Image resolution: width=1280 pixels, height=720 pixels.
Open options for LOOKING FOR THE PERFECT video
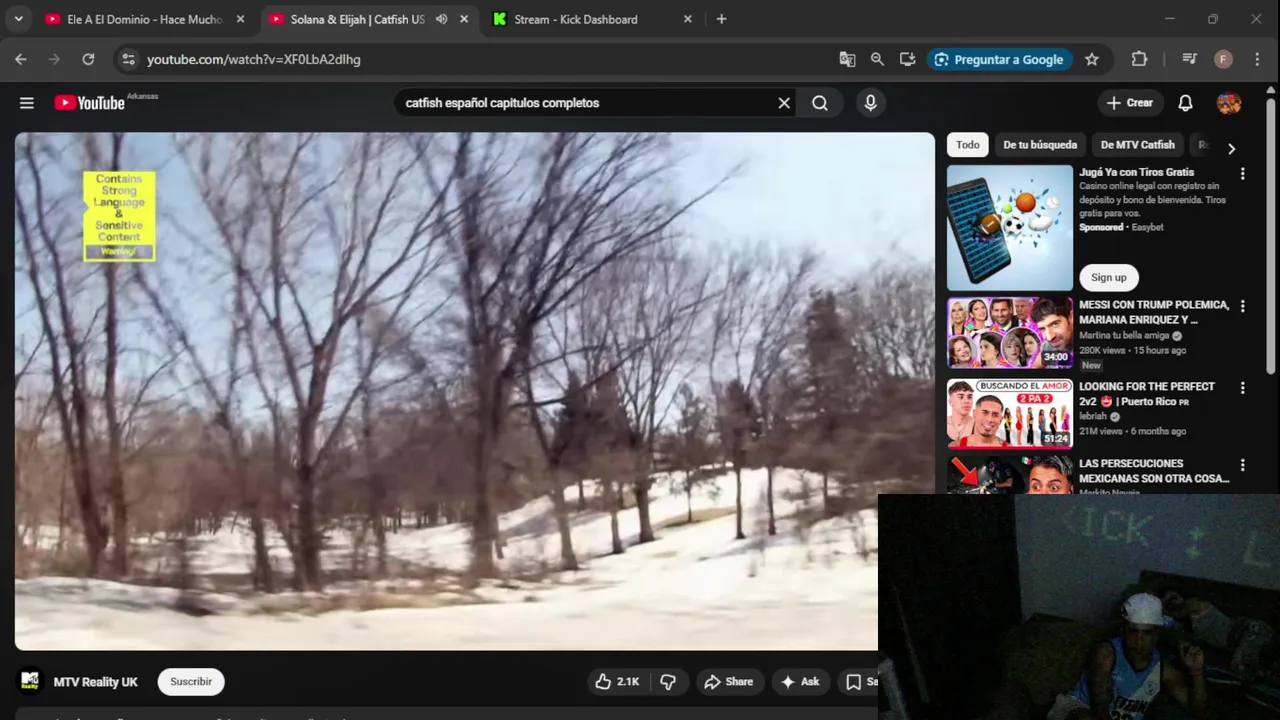coord(1242,388)
